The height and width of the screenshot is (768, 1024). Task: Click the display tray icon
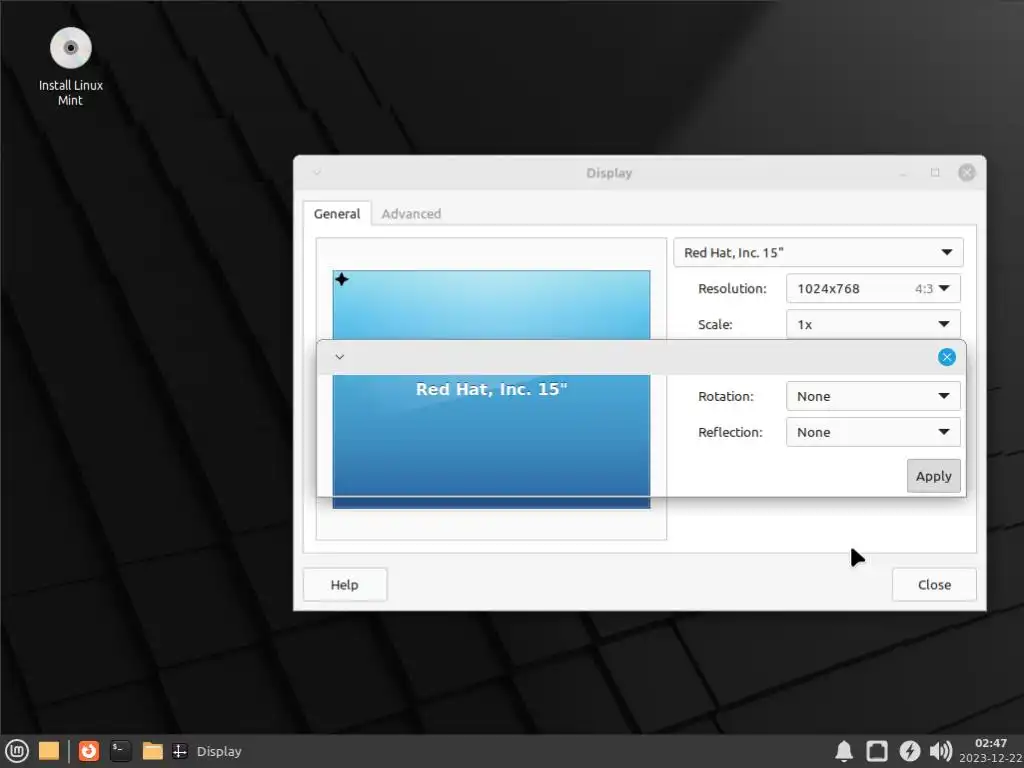pos(876,752)
